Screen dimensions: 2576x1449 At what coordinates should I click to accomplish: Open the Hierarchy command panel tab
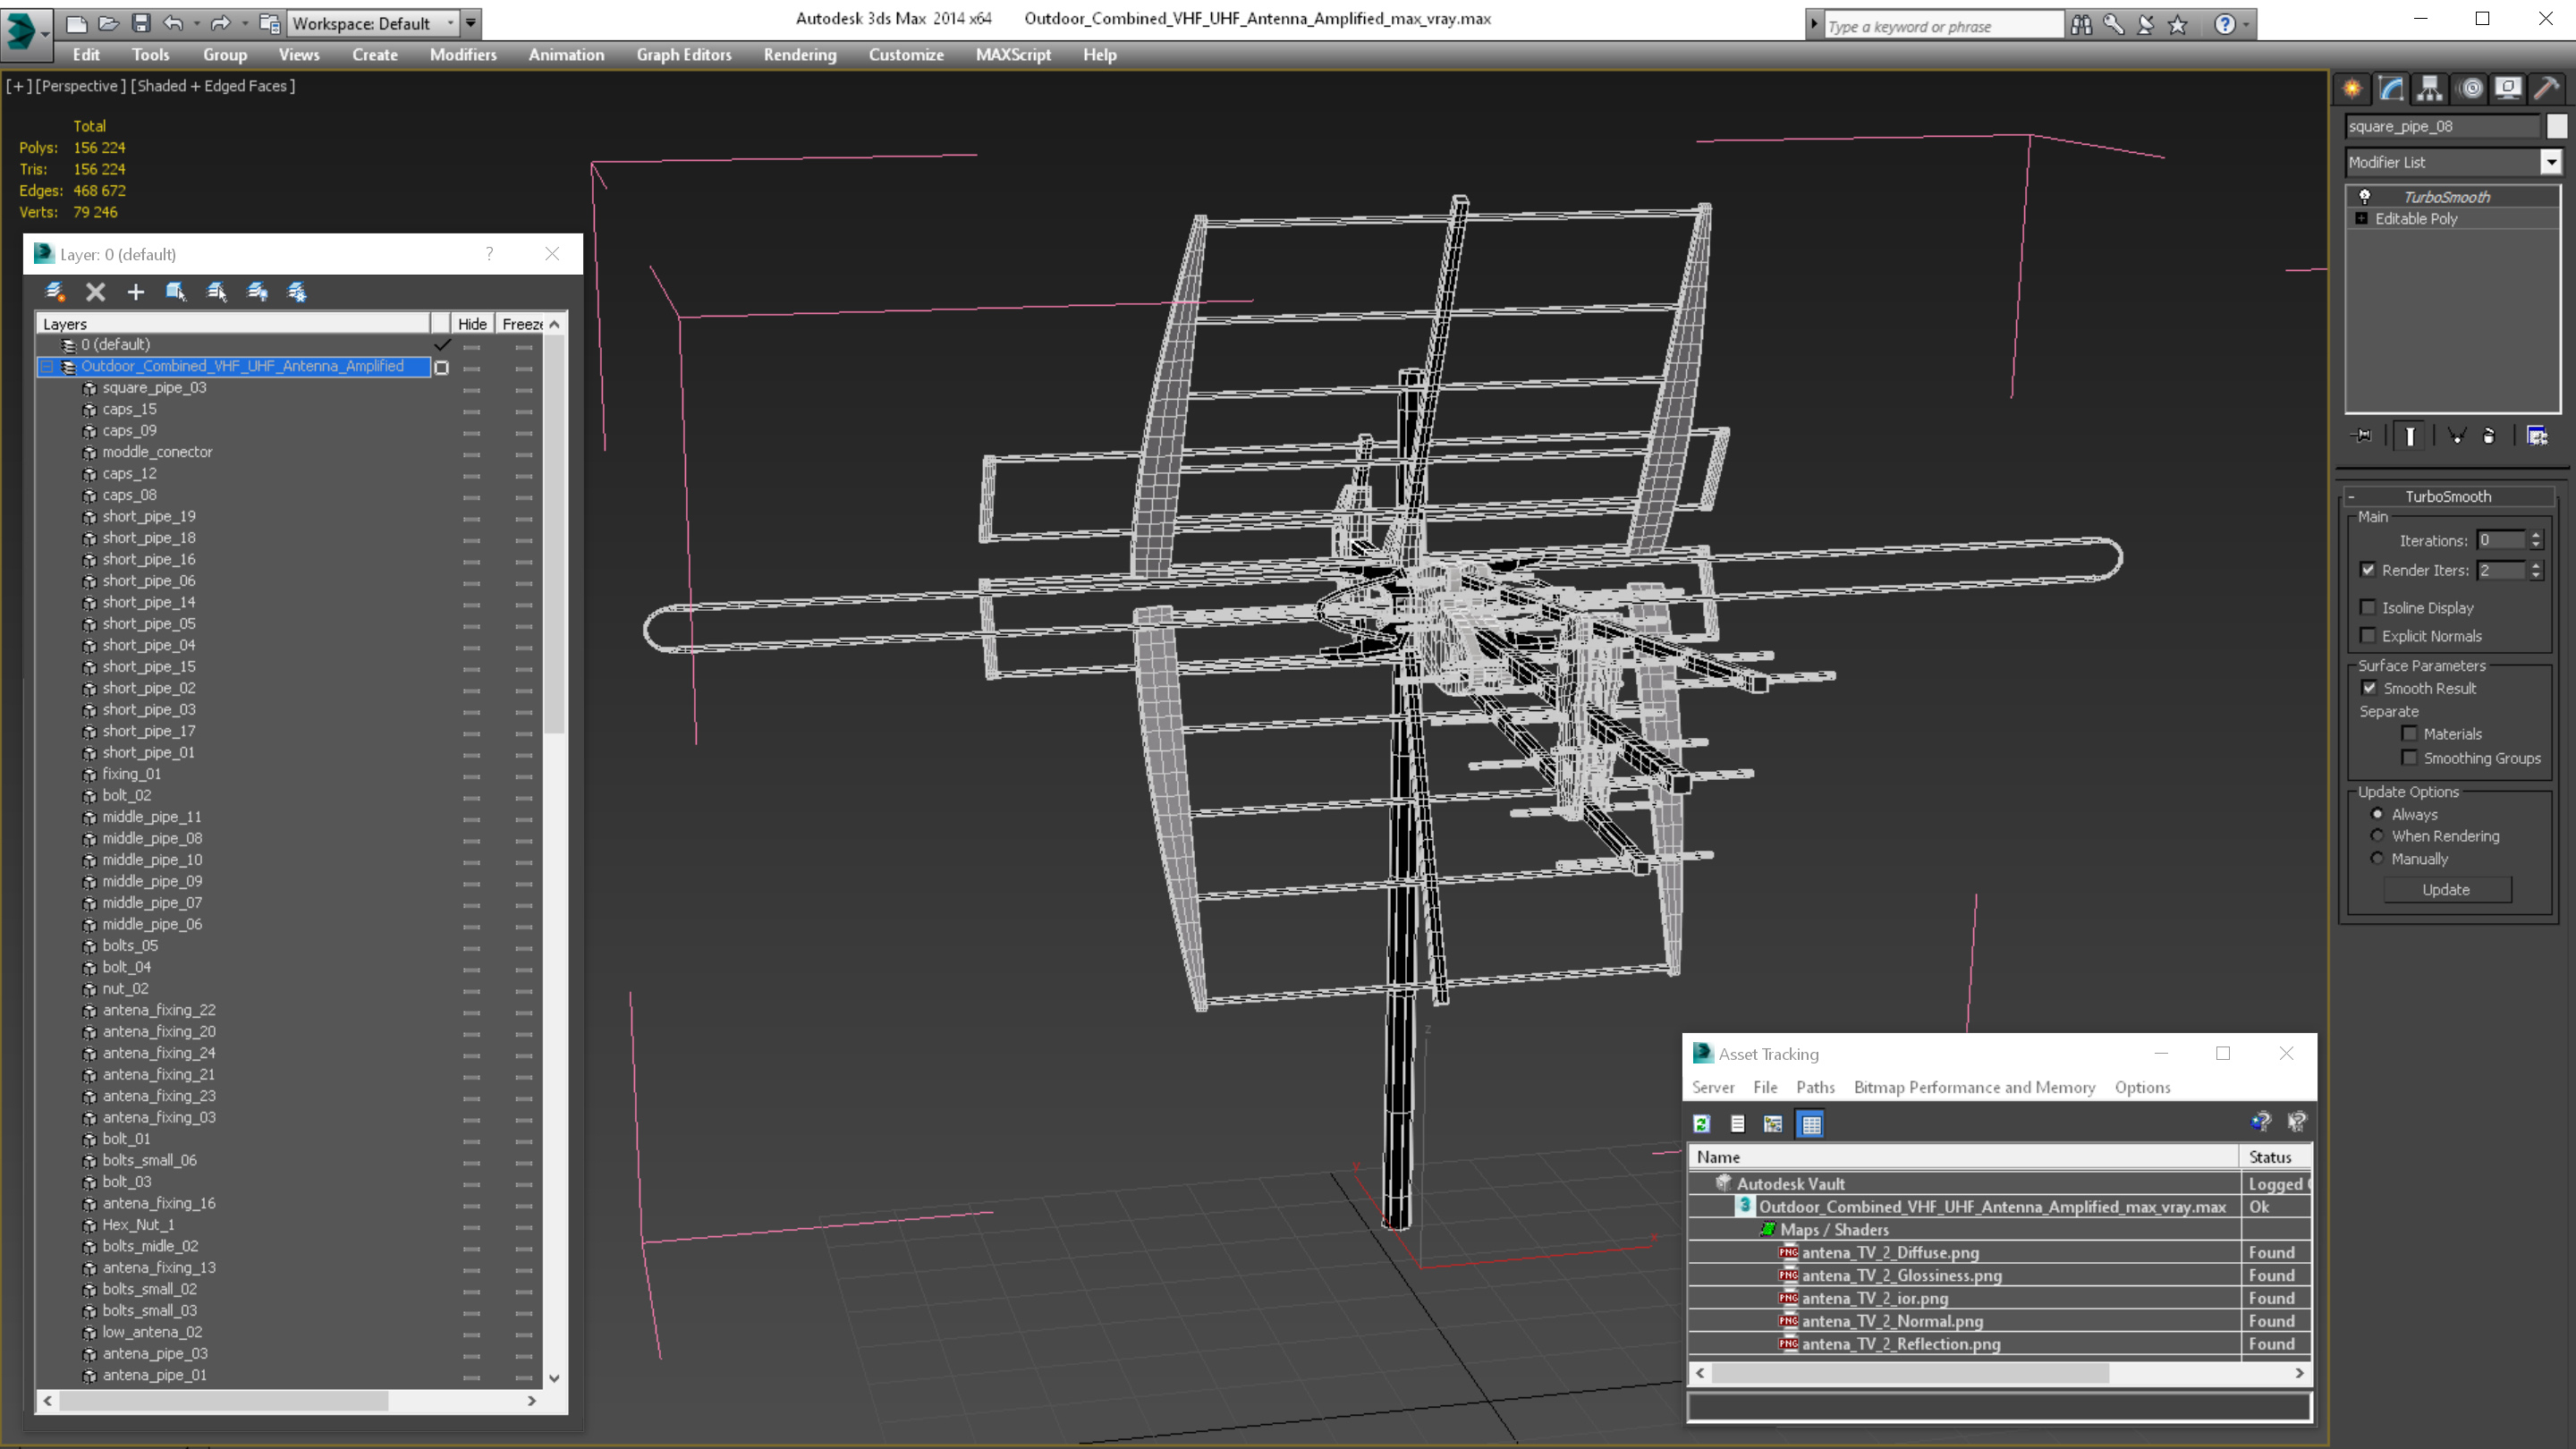tap(2429, 89)
